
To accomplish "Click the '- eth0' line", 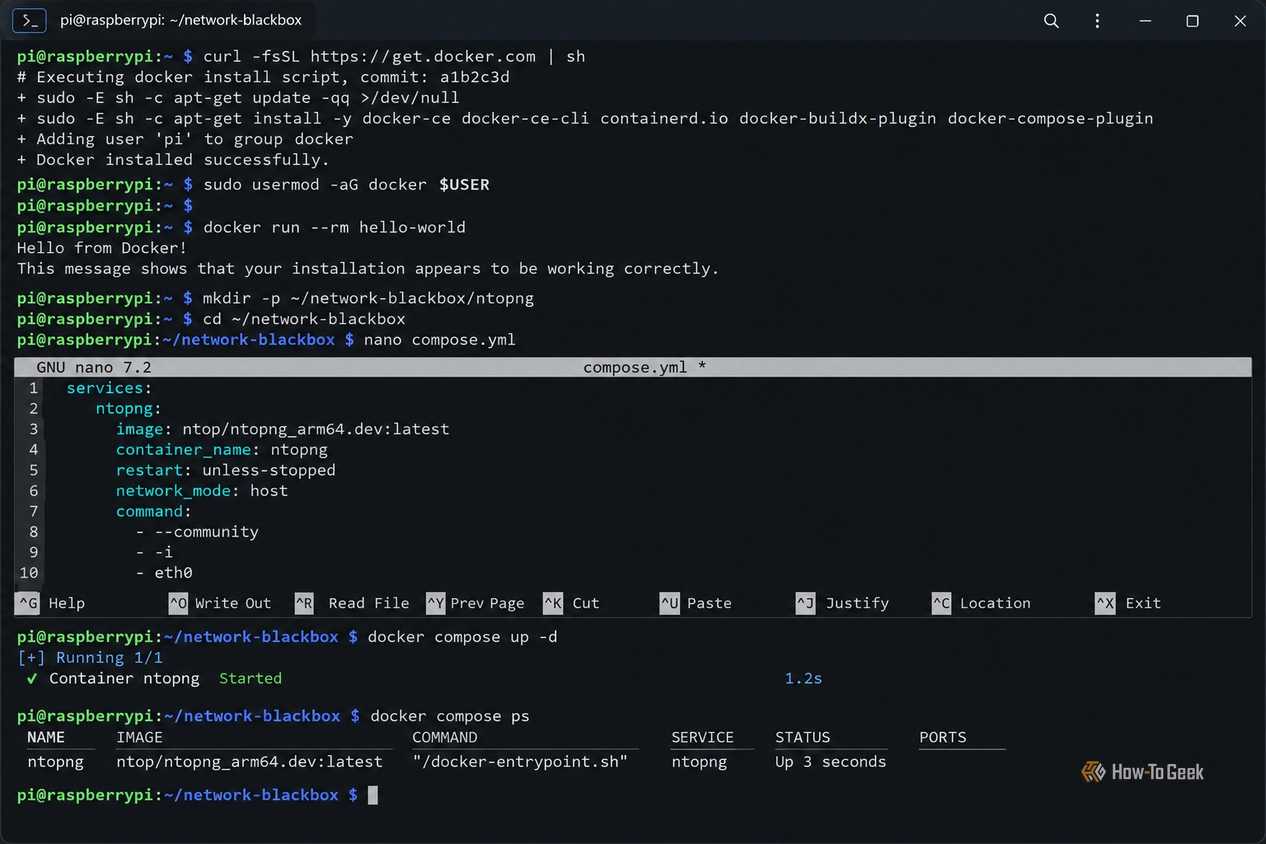I will pos(164,573).
